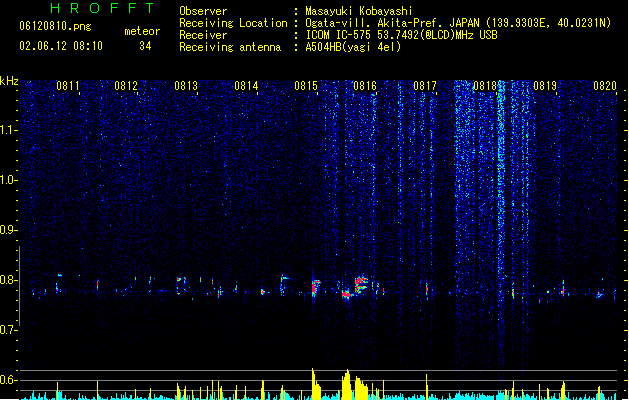Image resolution: width=629 pixels, height=400 pixels.
Task: Click the 0.8 kHz axis label
Action: point(8,280)
